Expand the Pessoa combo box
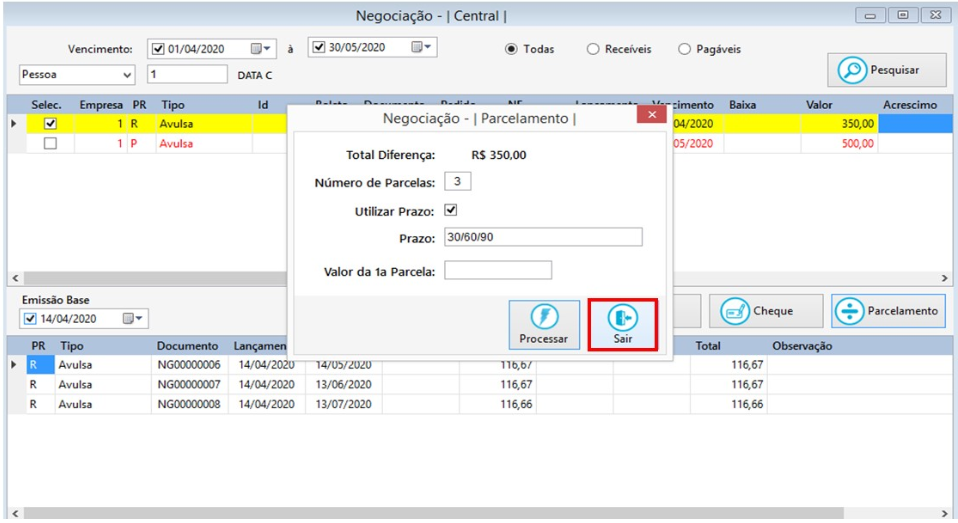The image size is (958, 523). click(x=127, y=75)
